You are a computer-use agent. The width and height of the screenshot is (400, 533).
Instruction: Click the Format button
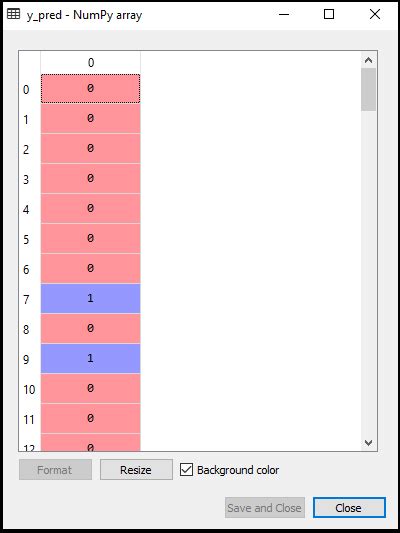55,470
